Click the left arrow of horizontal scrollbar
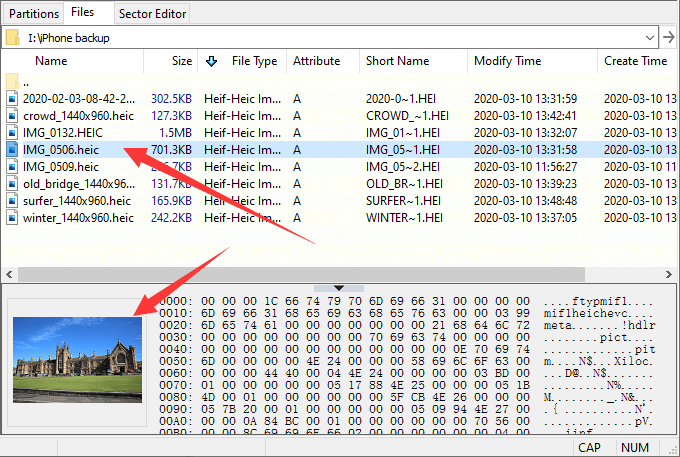Viewport: 680px width, 457px height. 9,274
